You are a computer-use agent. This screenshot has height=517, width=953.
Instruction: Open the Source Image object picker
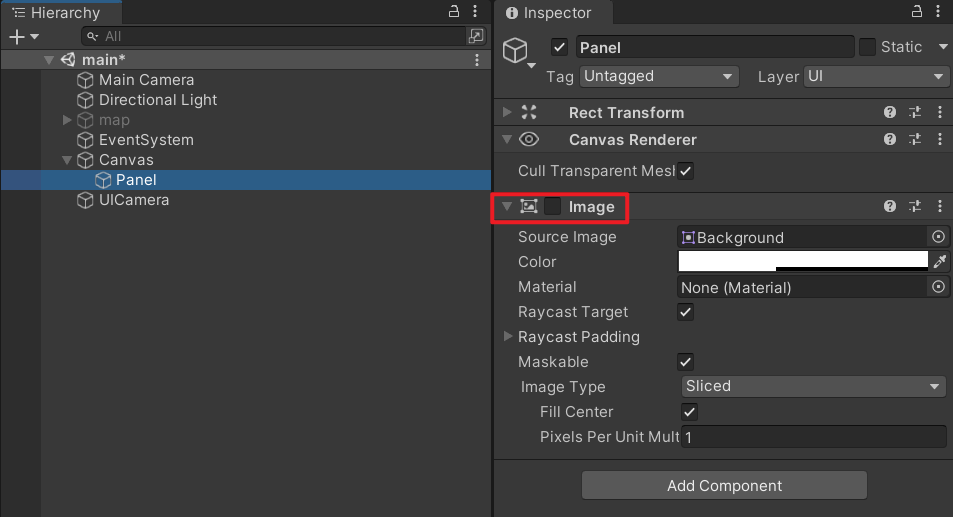pyautogui.click(x=938, y=237)
